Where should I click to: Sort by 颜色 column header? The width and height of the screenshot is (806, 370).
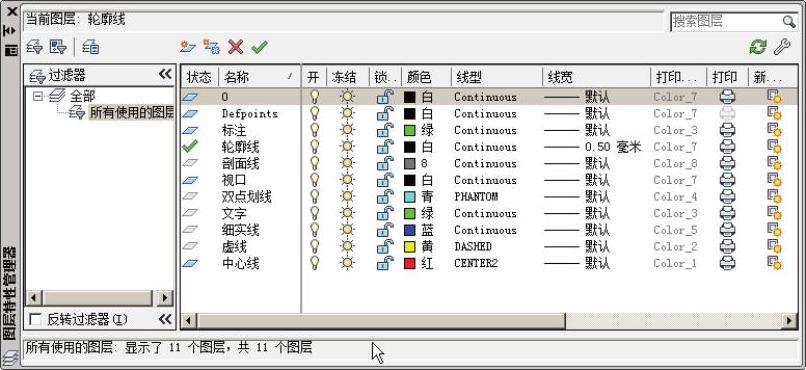pyautogui.click(x=426, y=77)
